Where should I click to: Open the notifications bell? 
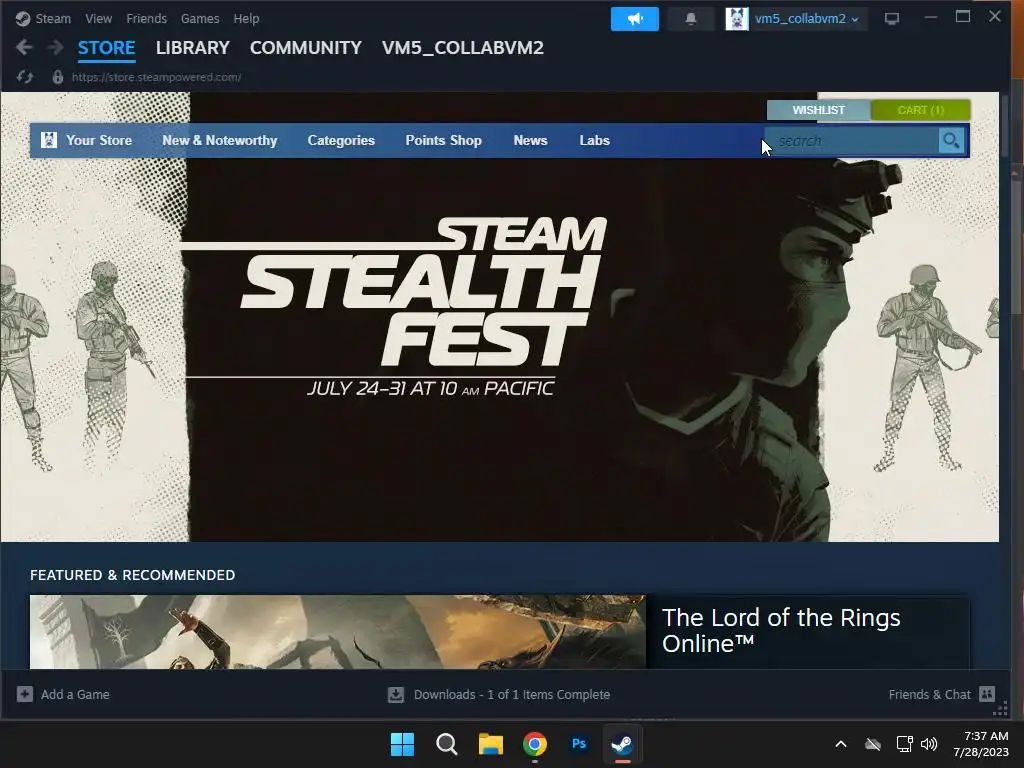click(x=690, y=19)
